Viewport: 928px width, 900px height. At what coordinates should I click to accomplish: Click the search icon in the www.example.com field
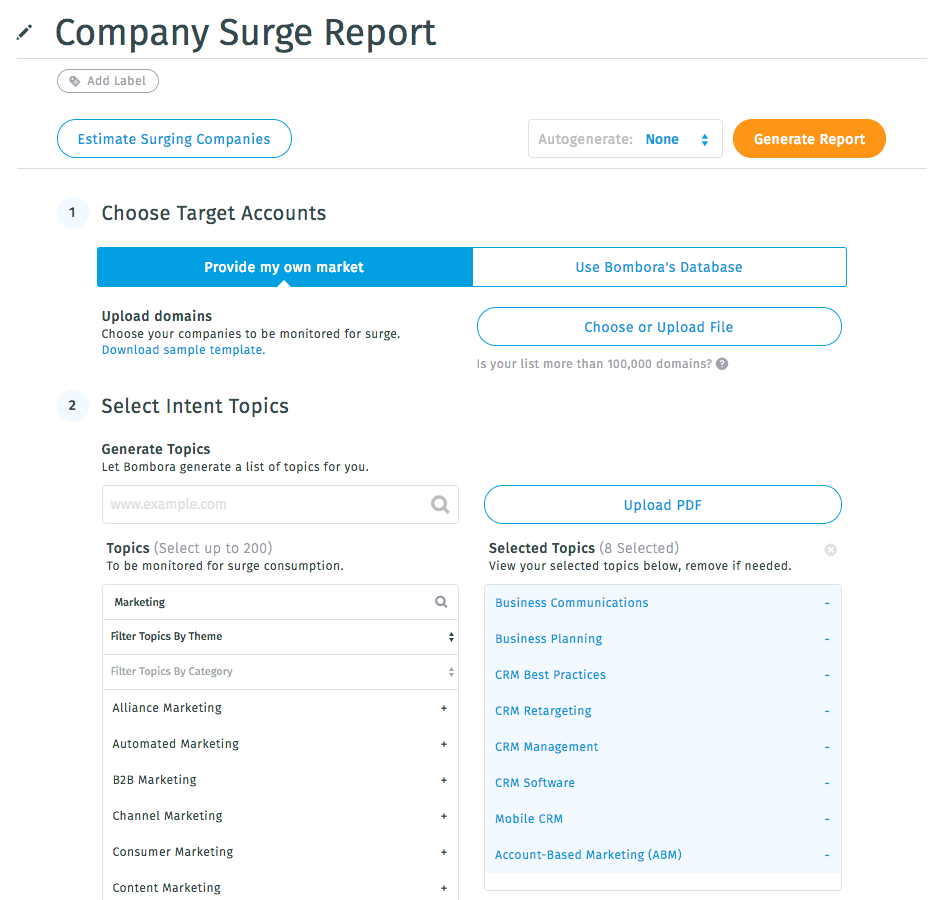coord(440,504)
